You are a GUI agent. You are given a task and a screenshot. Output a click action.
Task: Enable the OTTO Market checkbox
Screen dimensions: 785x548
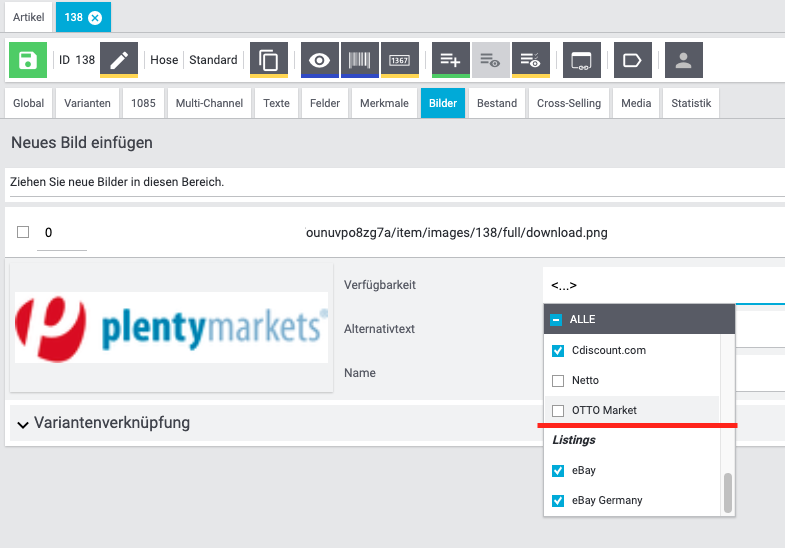pyautogui.click(x=559, y=410)
